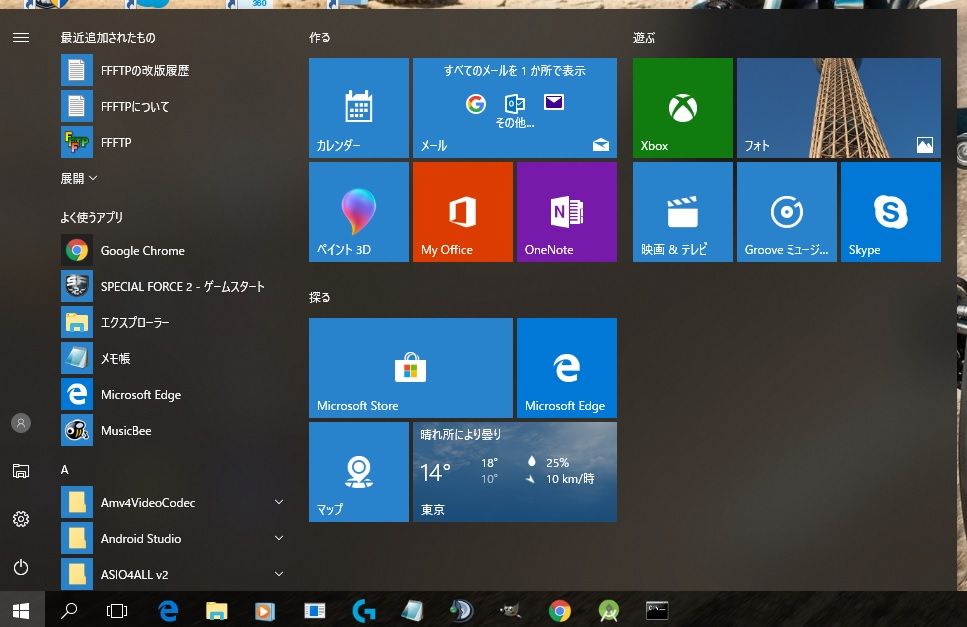
Task: Expand the 展開 recently added list
Action: pos(79,178)
